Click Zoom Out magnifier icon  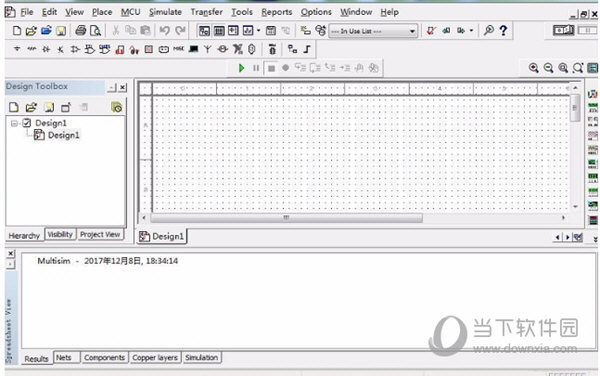pyautogui.click(x=548, y=68)
